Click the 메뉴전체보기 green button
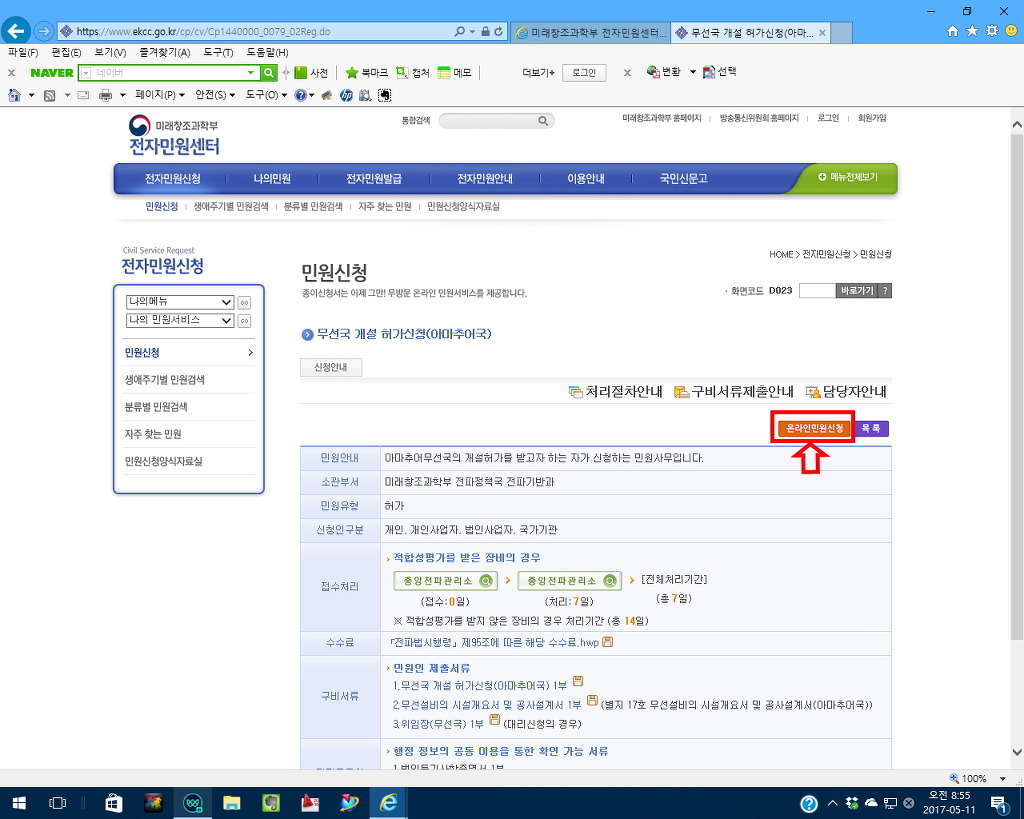 click(x=848, y=177)
